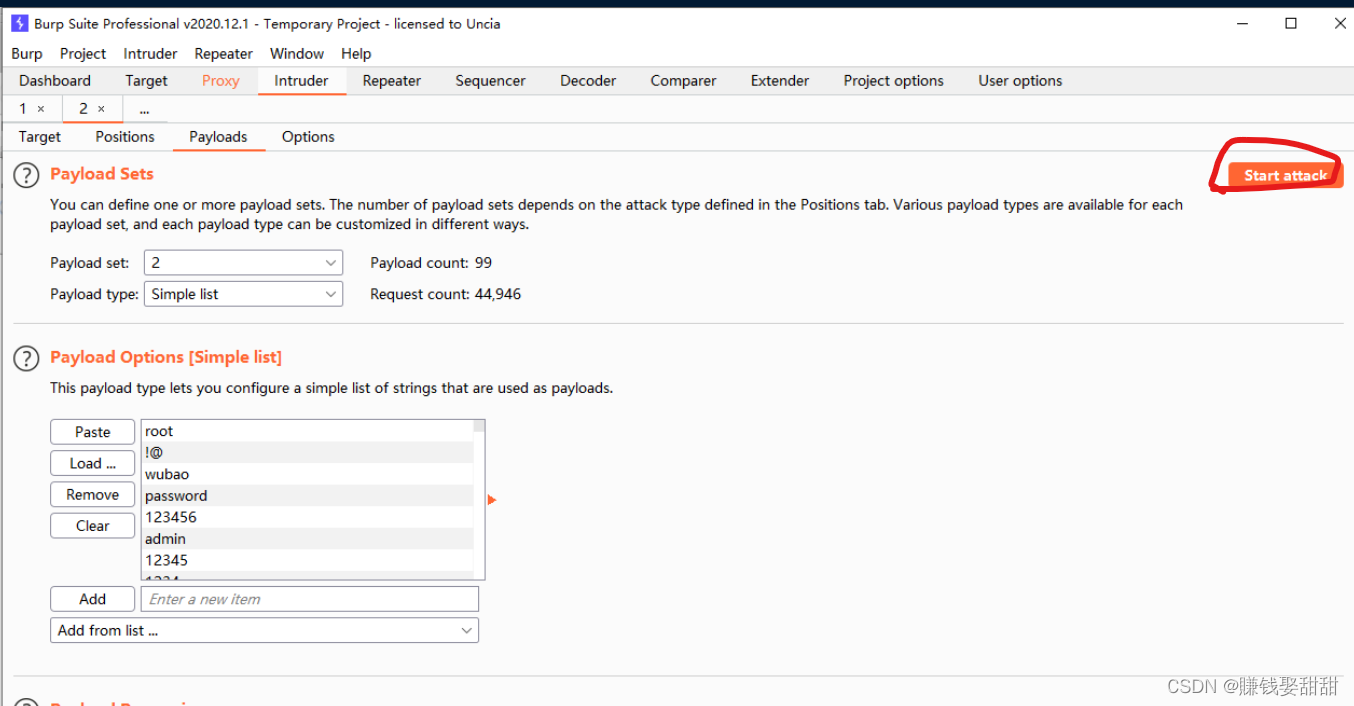Start the attack
Image resolution: width=1354 pixels, height=706 pixels.
tap(1285, 176)
